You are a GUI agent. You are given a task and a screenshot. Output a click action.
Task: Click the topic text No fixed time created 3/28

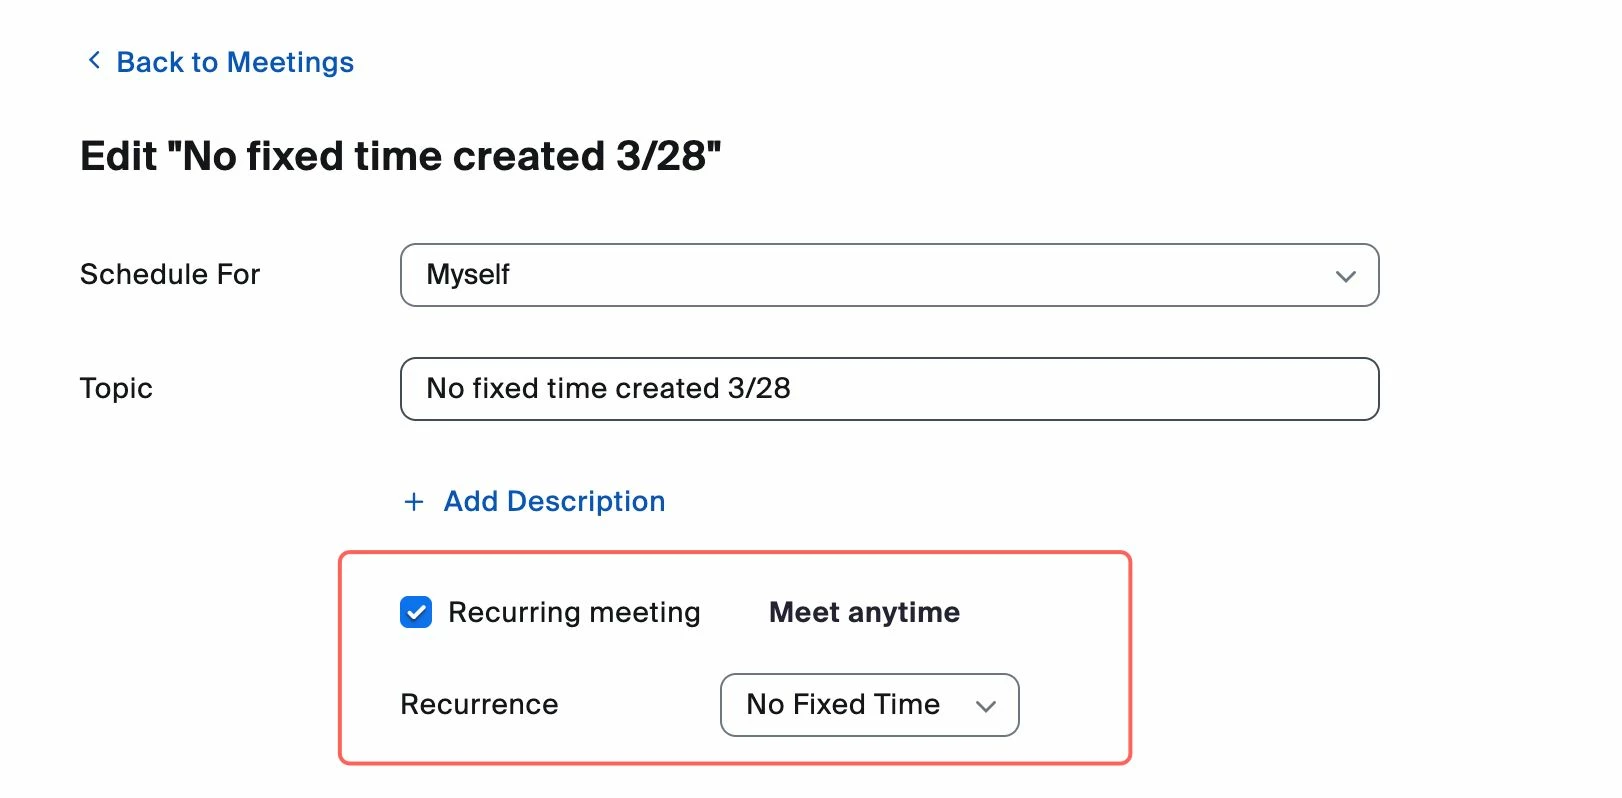pyautogui.click(x=608, y=388)
